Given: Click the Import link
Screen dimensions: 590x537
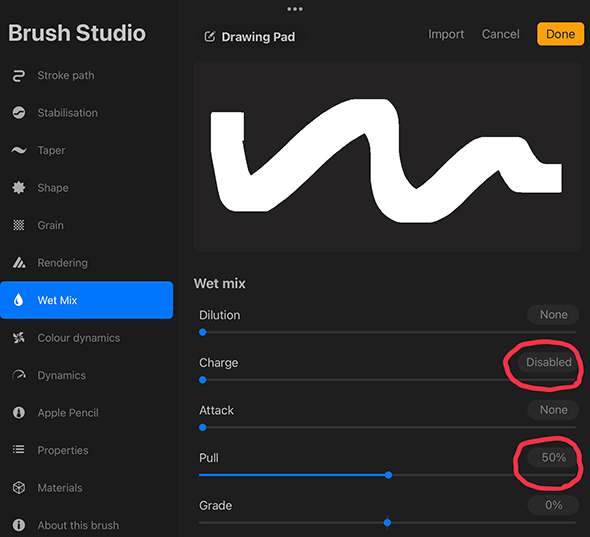Looking at the screenshot, I should click(x=446, y=34).
